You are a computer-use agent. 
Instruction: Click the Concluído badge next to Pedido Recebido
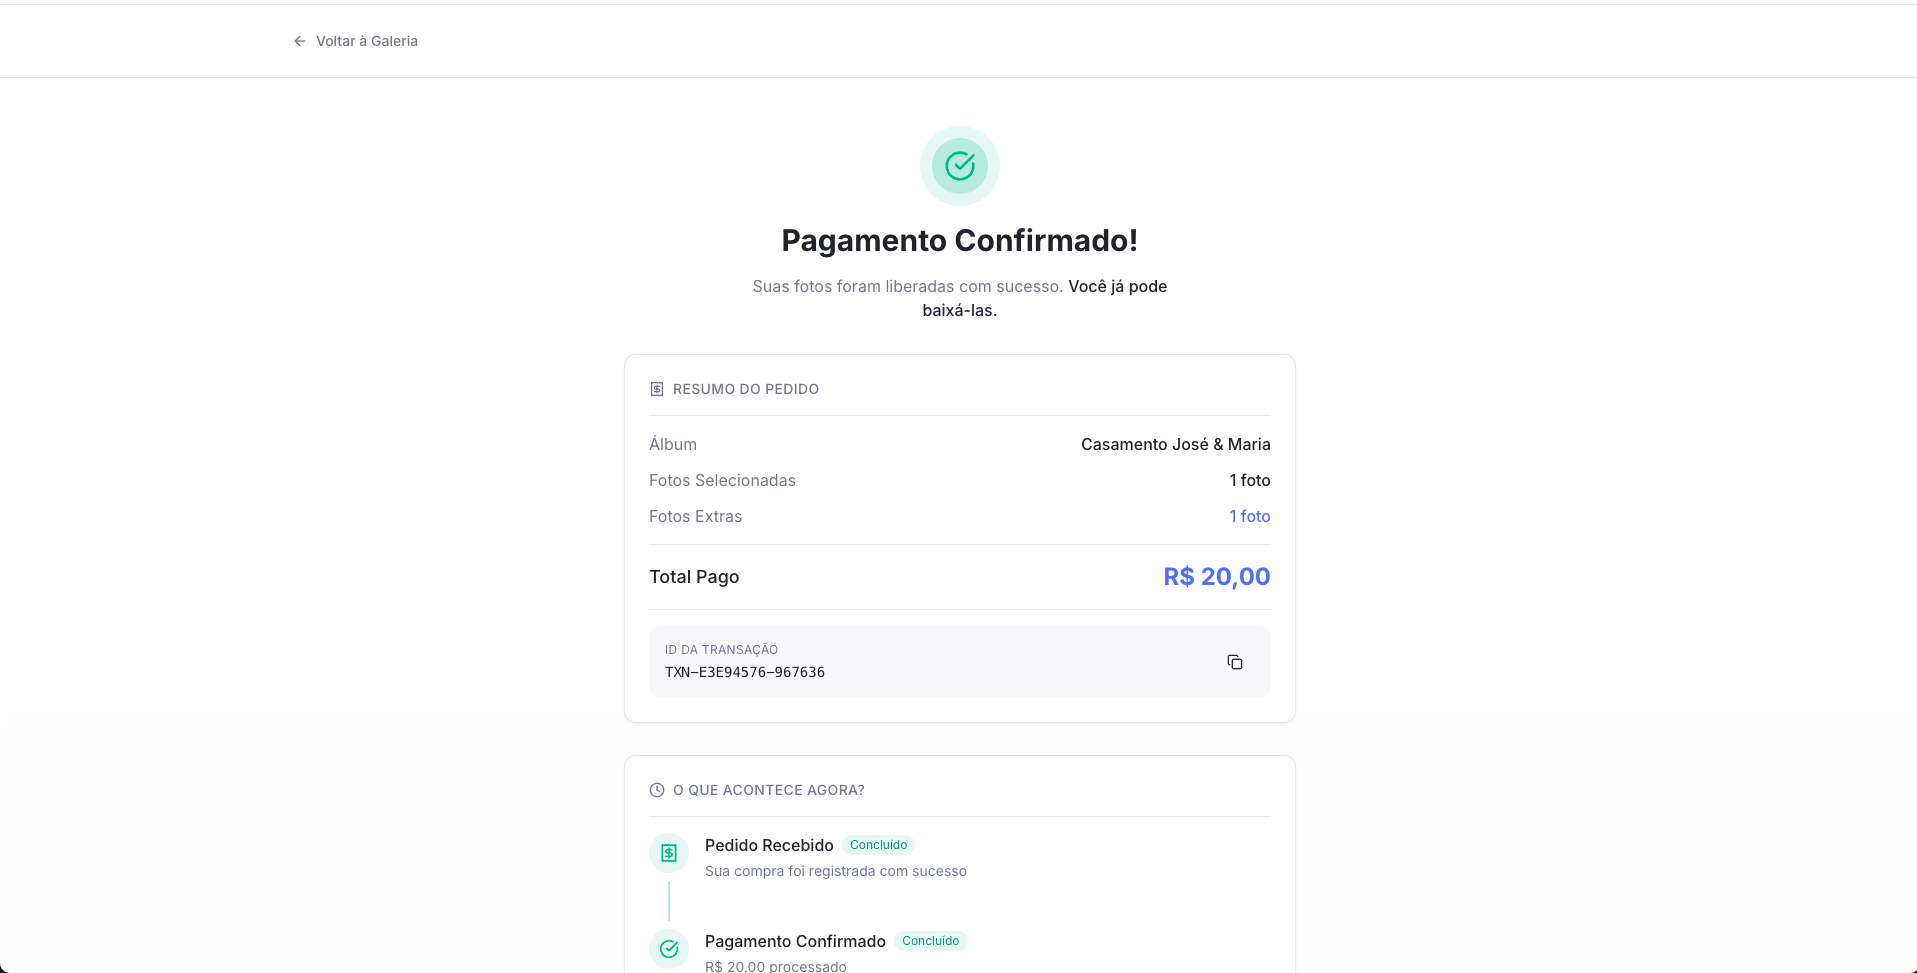878,845
